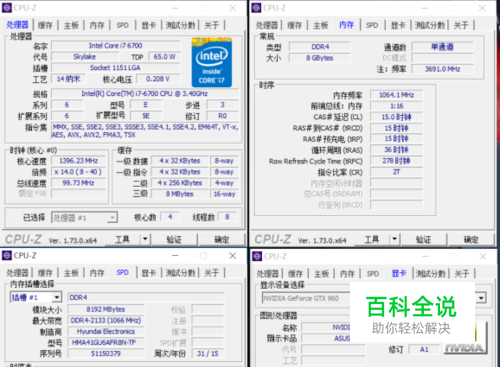Click the 51150379 serial number value
The image size is (500, 367).
106,353
